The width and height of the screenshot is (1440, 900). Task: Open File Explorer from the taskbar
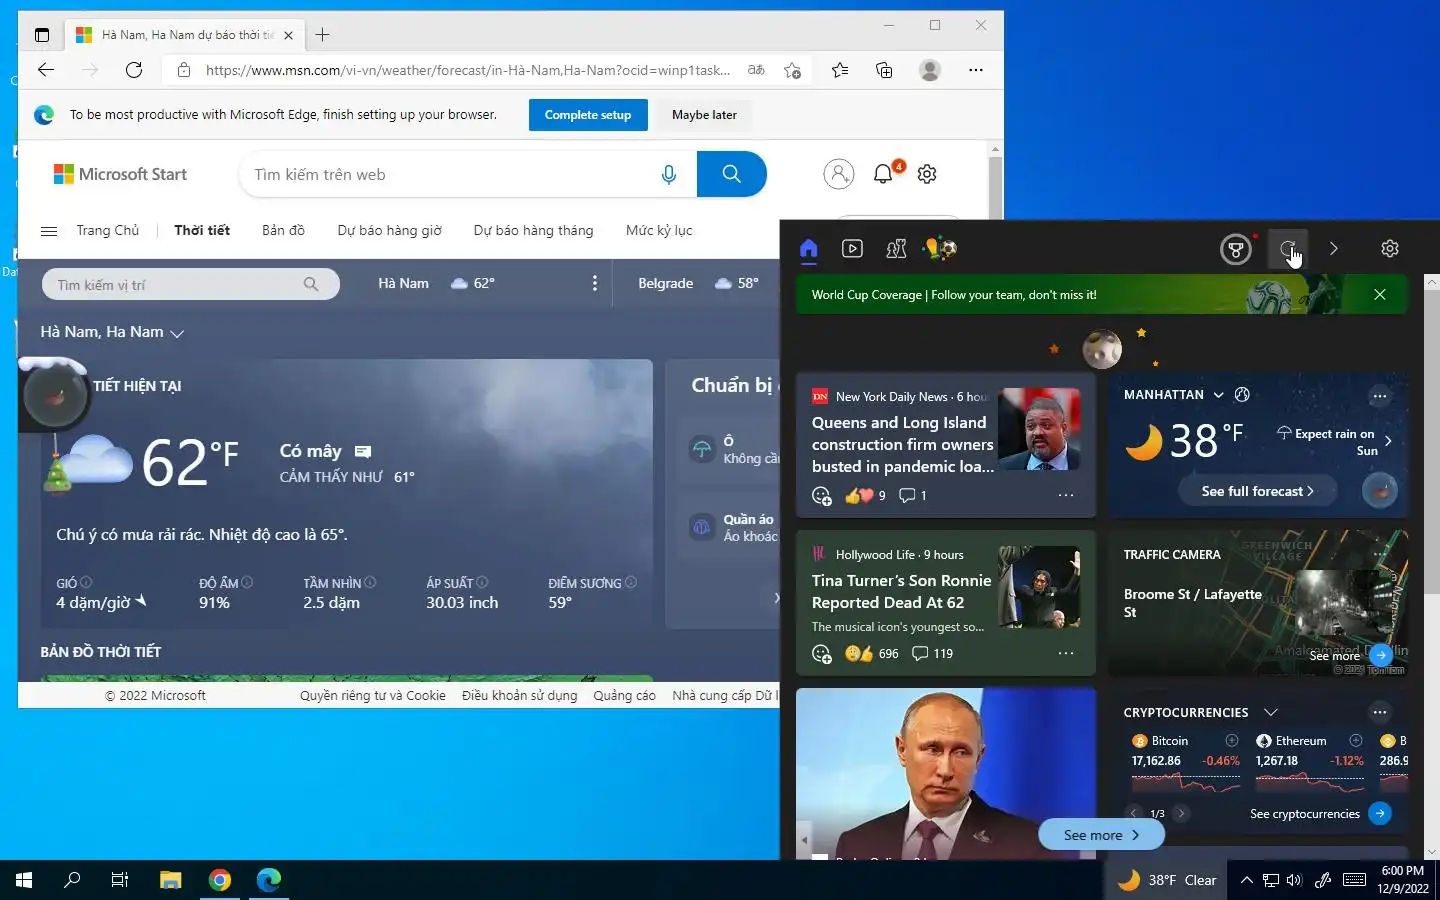click(171, 880)
